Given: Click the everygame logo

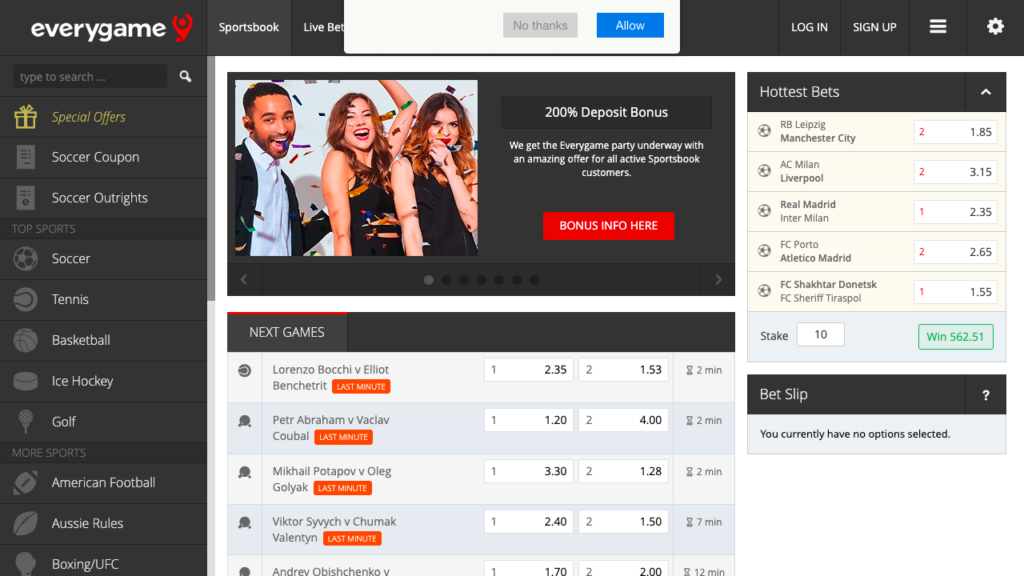Looking at the screenshot, I should [112, 28].
